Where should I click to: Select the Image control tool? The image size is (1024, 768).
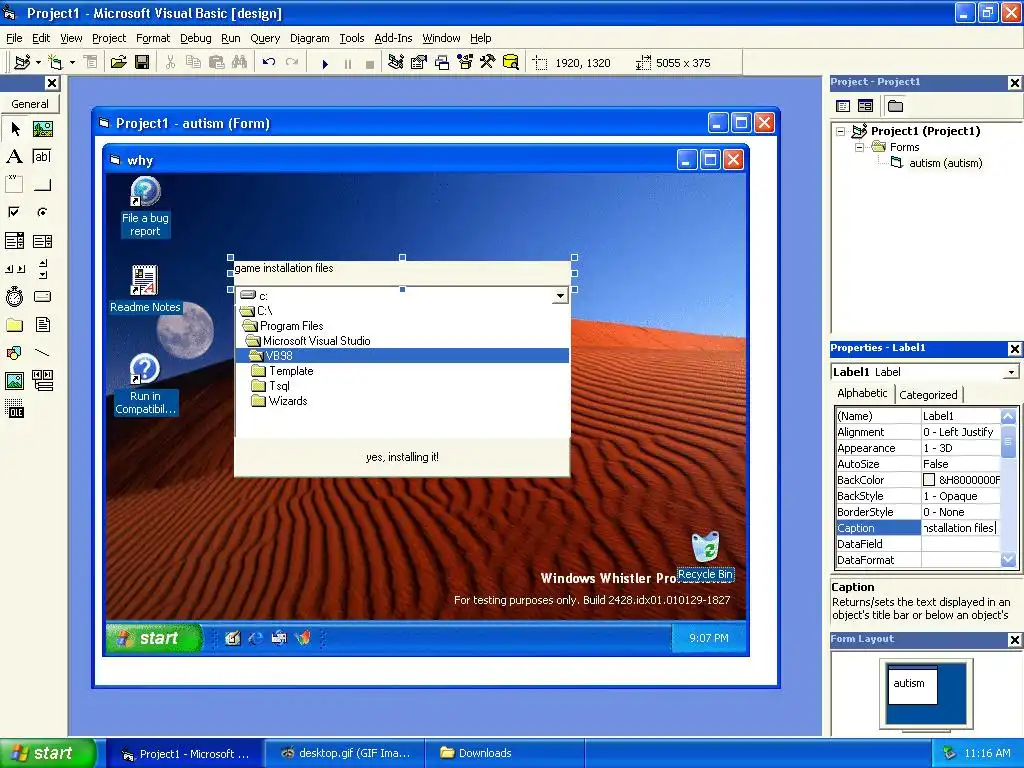point(14,380)
